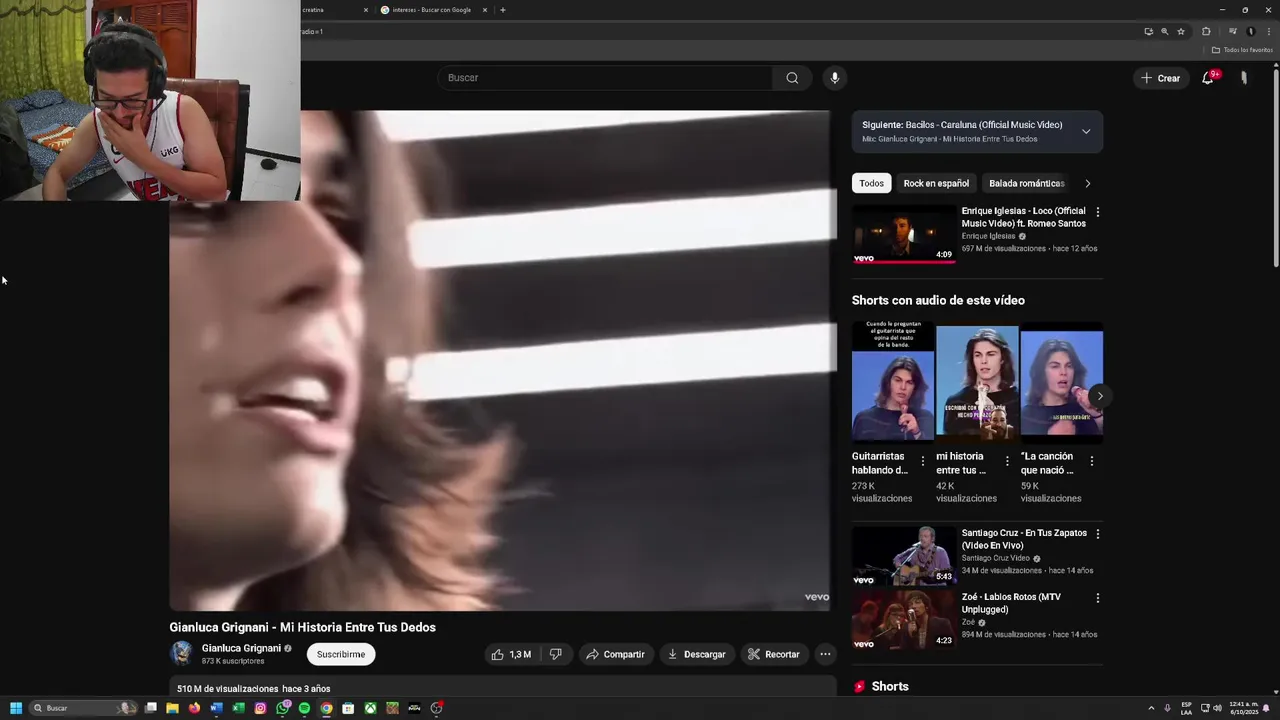1280x720 pixels.
Task: Open Instagram from the taskbar
Action: [260, 708]
